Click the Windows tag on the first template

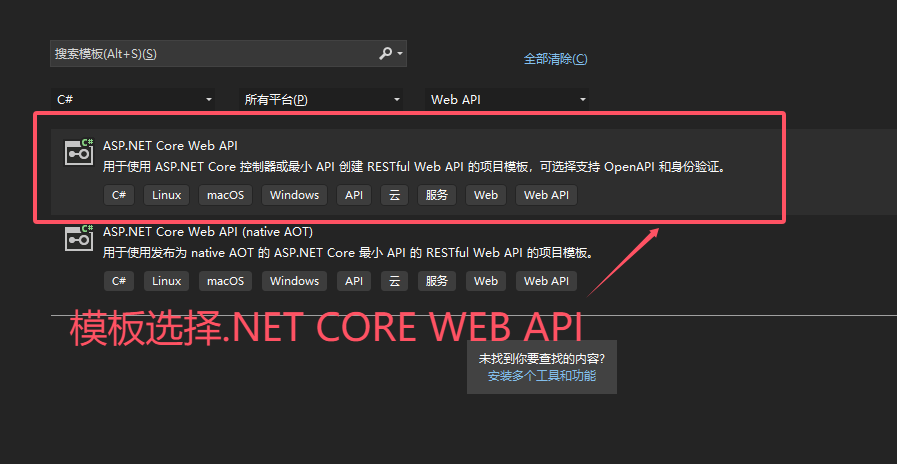pyautogui.click(x=294, y=195)
